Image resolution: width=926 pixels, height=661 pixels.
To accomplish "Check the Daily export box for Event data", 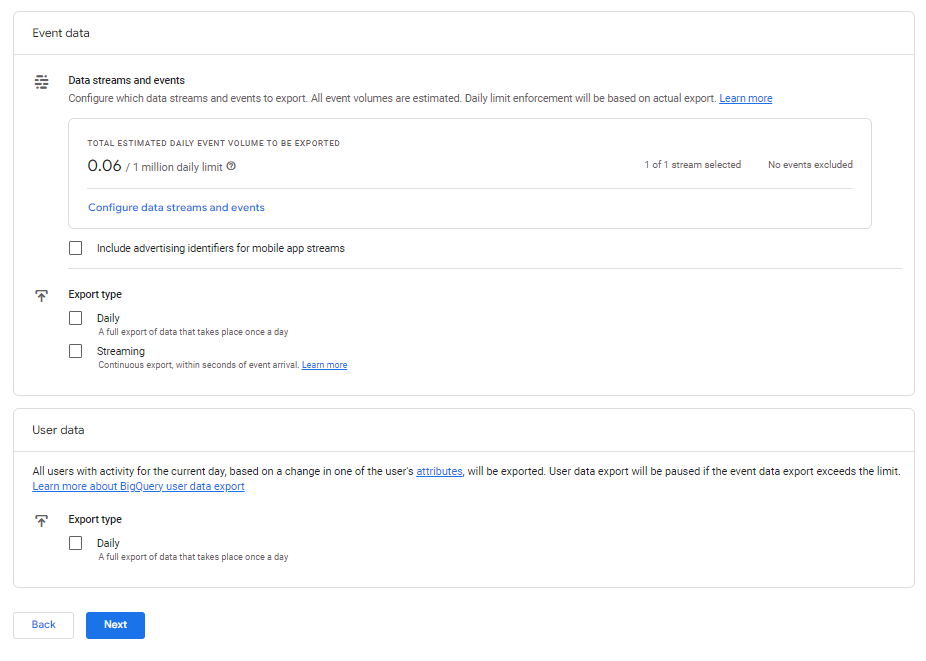I will tap(76, 318).
